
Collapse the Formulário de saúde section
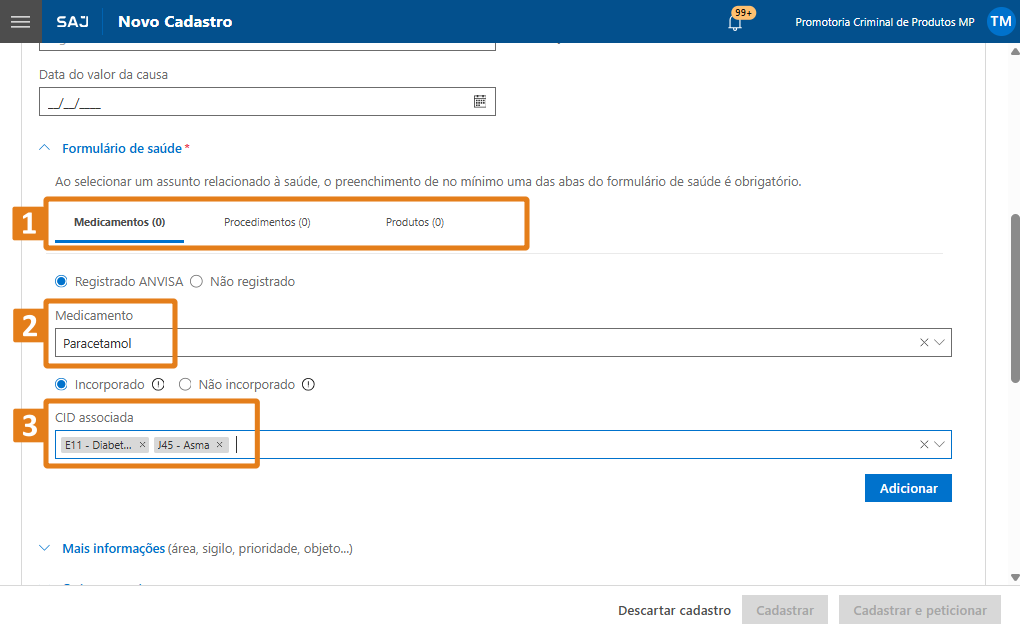click(x=44, y=148)
